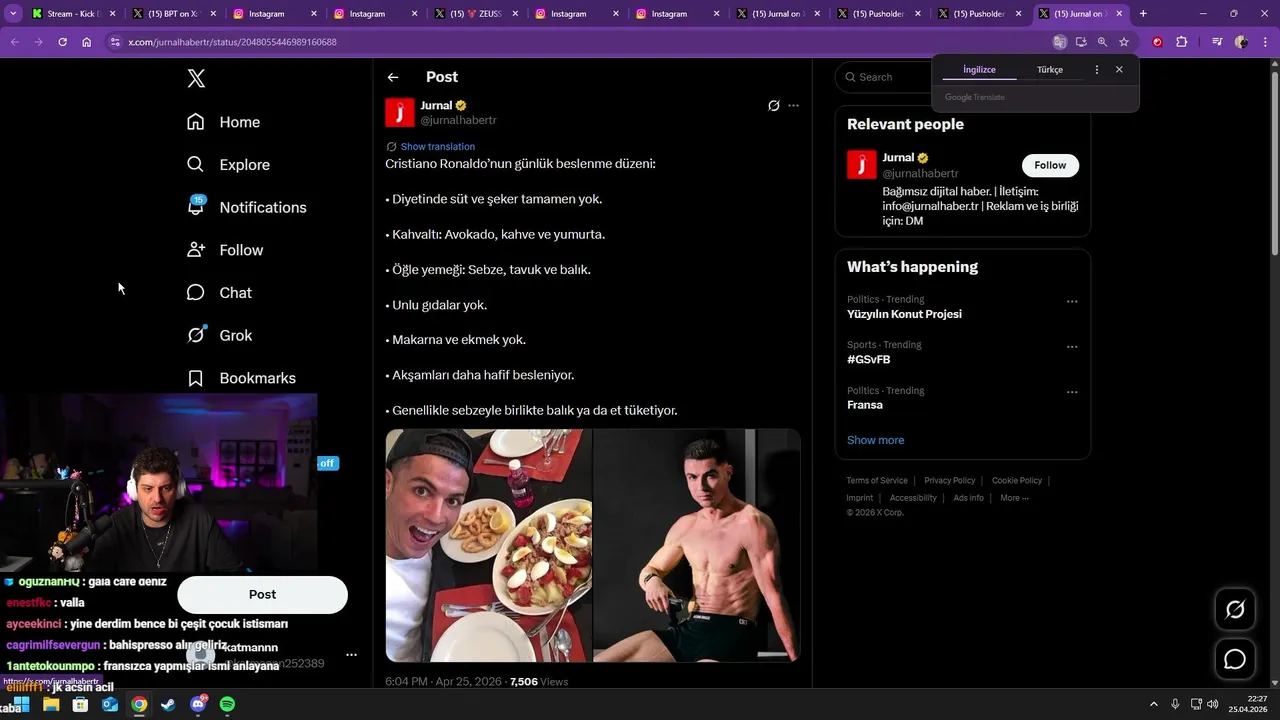Image resolution: width=1280 pixels, height=720 pixels.
Task: Open more options for Fransa trend
Action: tap(1072, 392)
